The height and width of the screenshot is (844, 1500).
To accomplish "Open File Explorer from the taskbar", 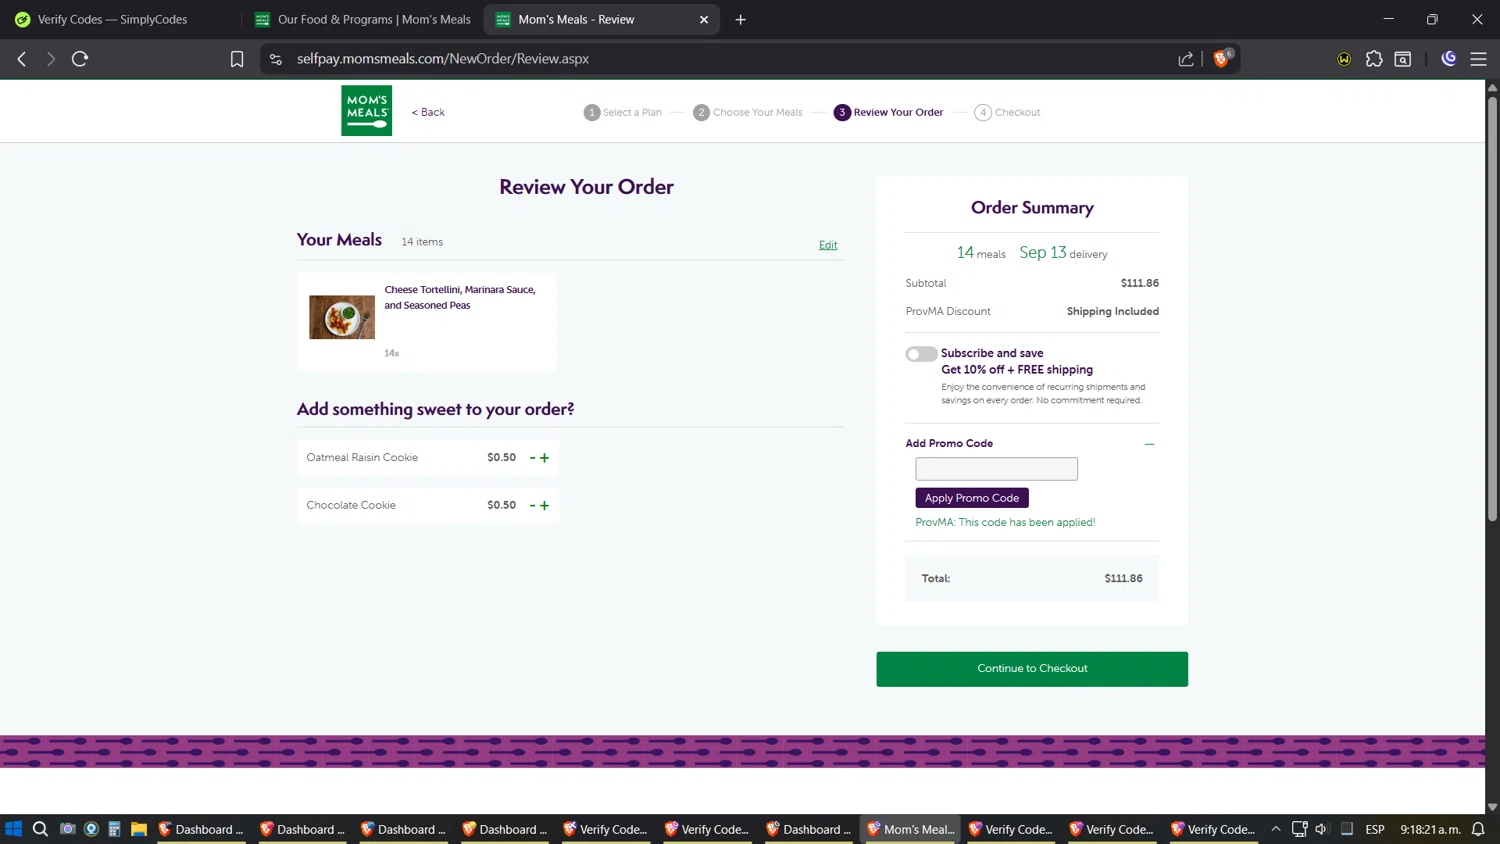I will (139, 829).
